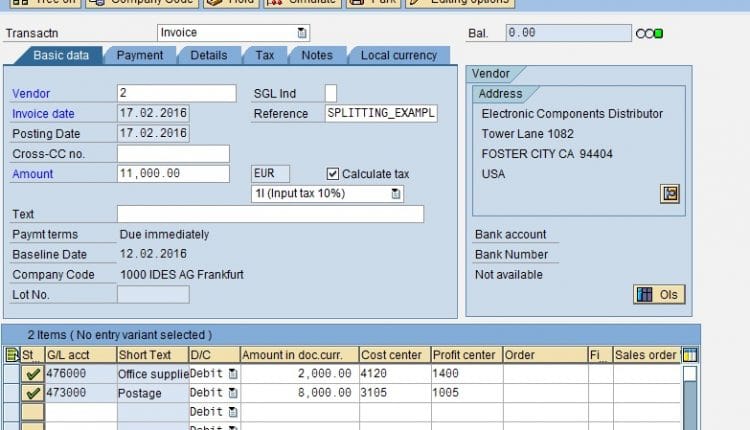Click the Cross-CC no. input field
This screenshot has width=750, height=430.
click(173, 154)
